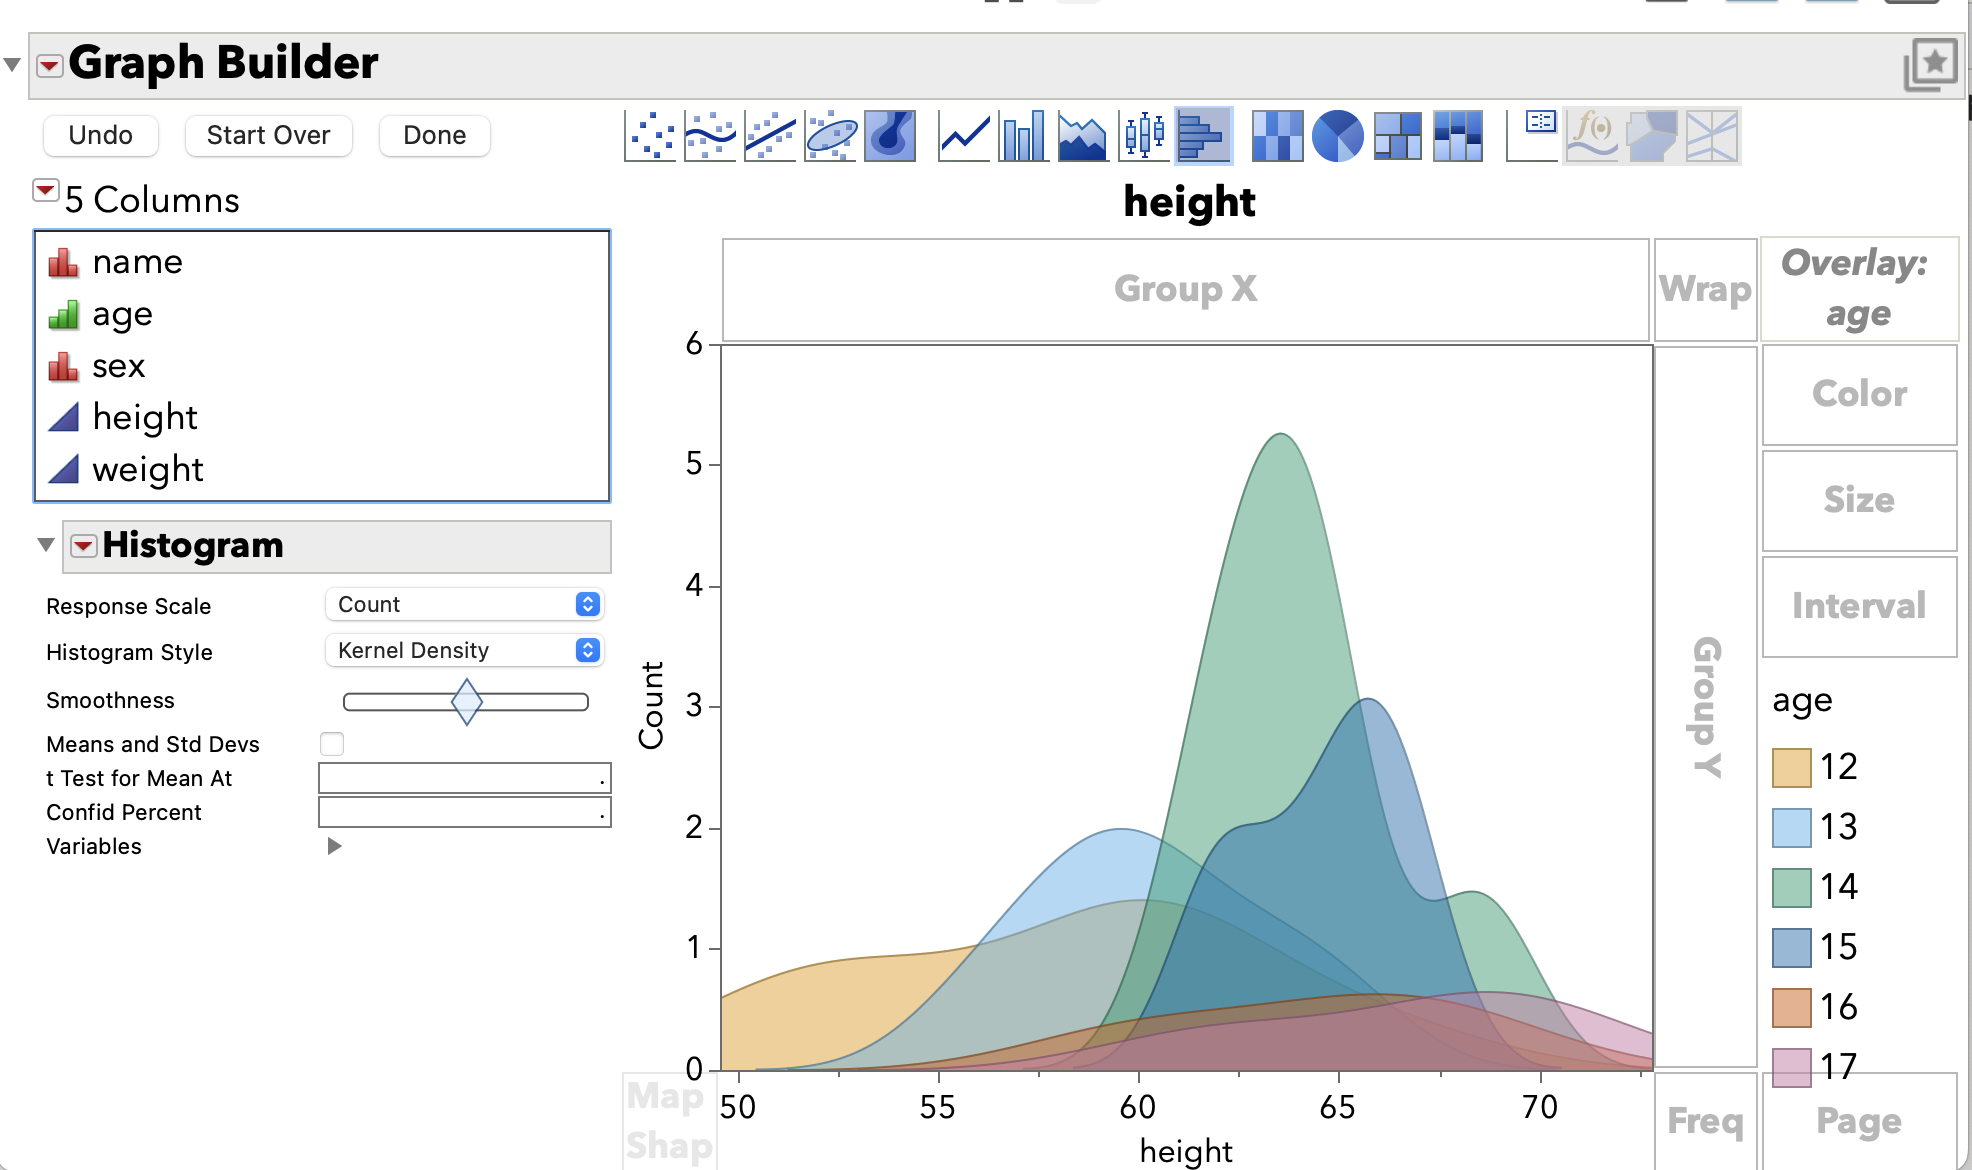Select the Points element icon
The image size is (1972, 1170).
tap(649, 136)
